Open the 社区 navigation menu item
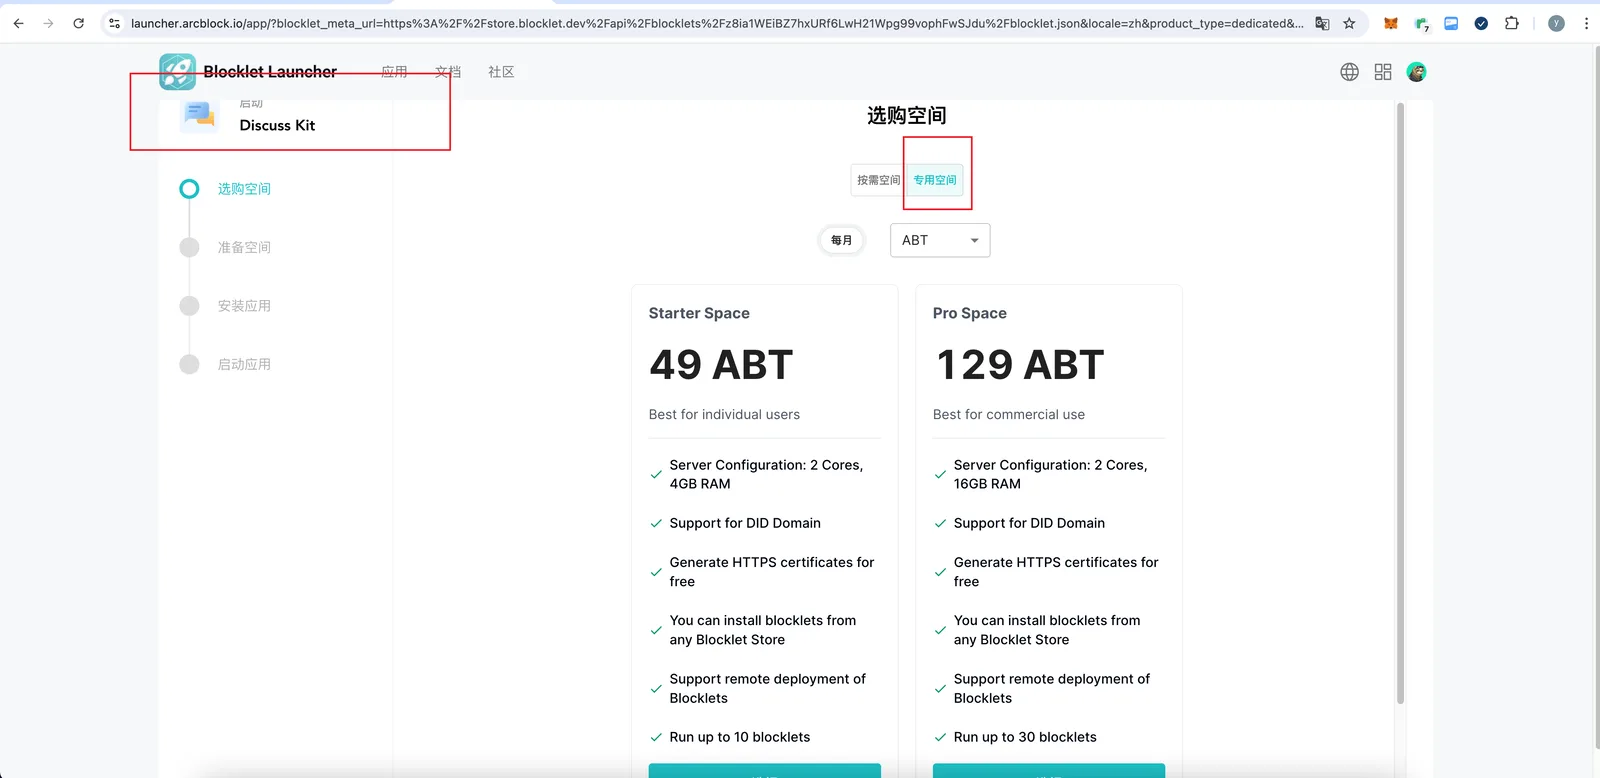 [501, 72]
